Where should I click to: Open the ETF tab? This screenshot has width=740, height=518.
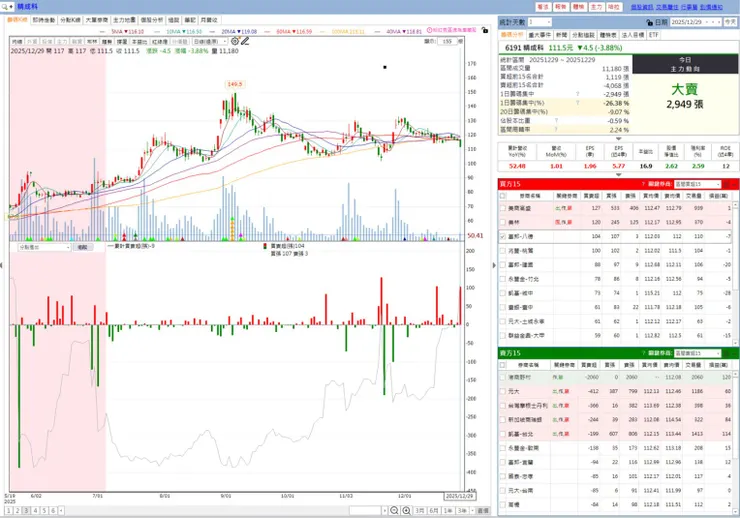pos(653,35)
